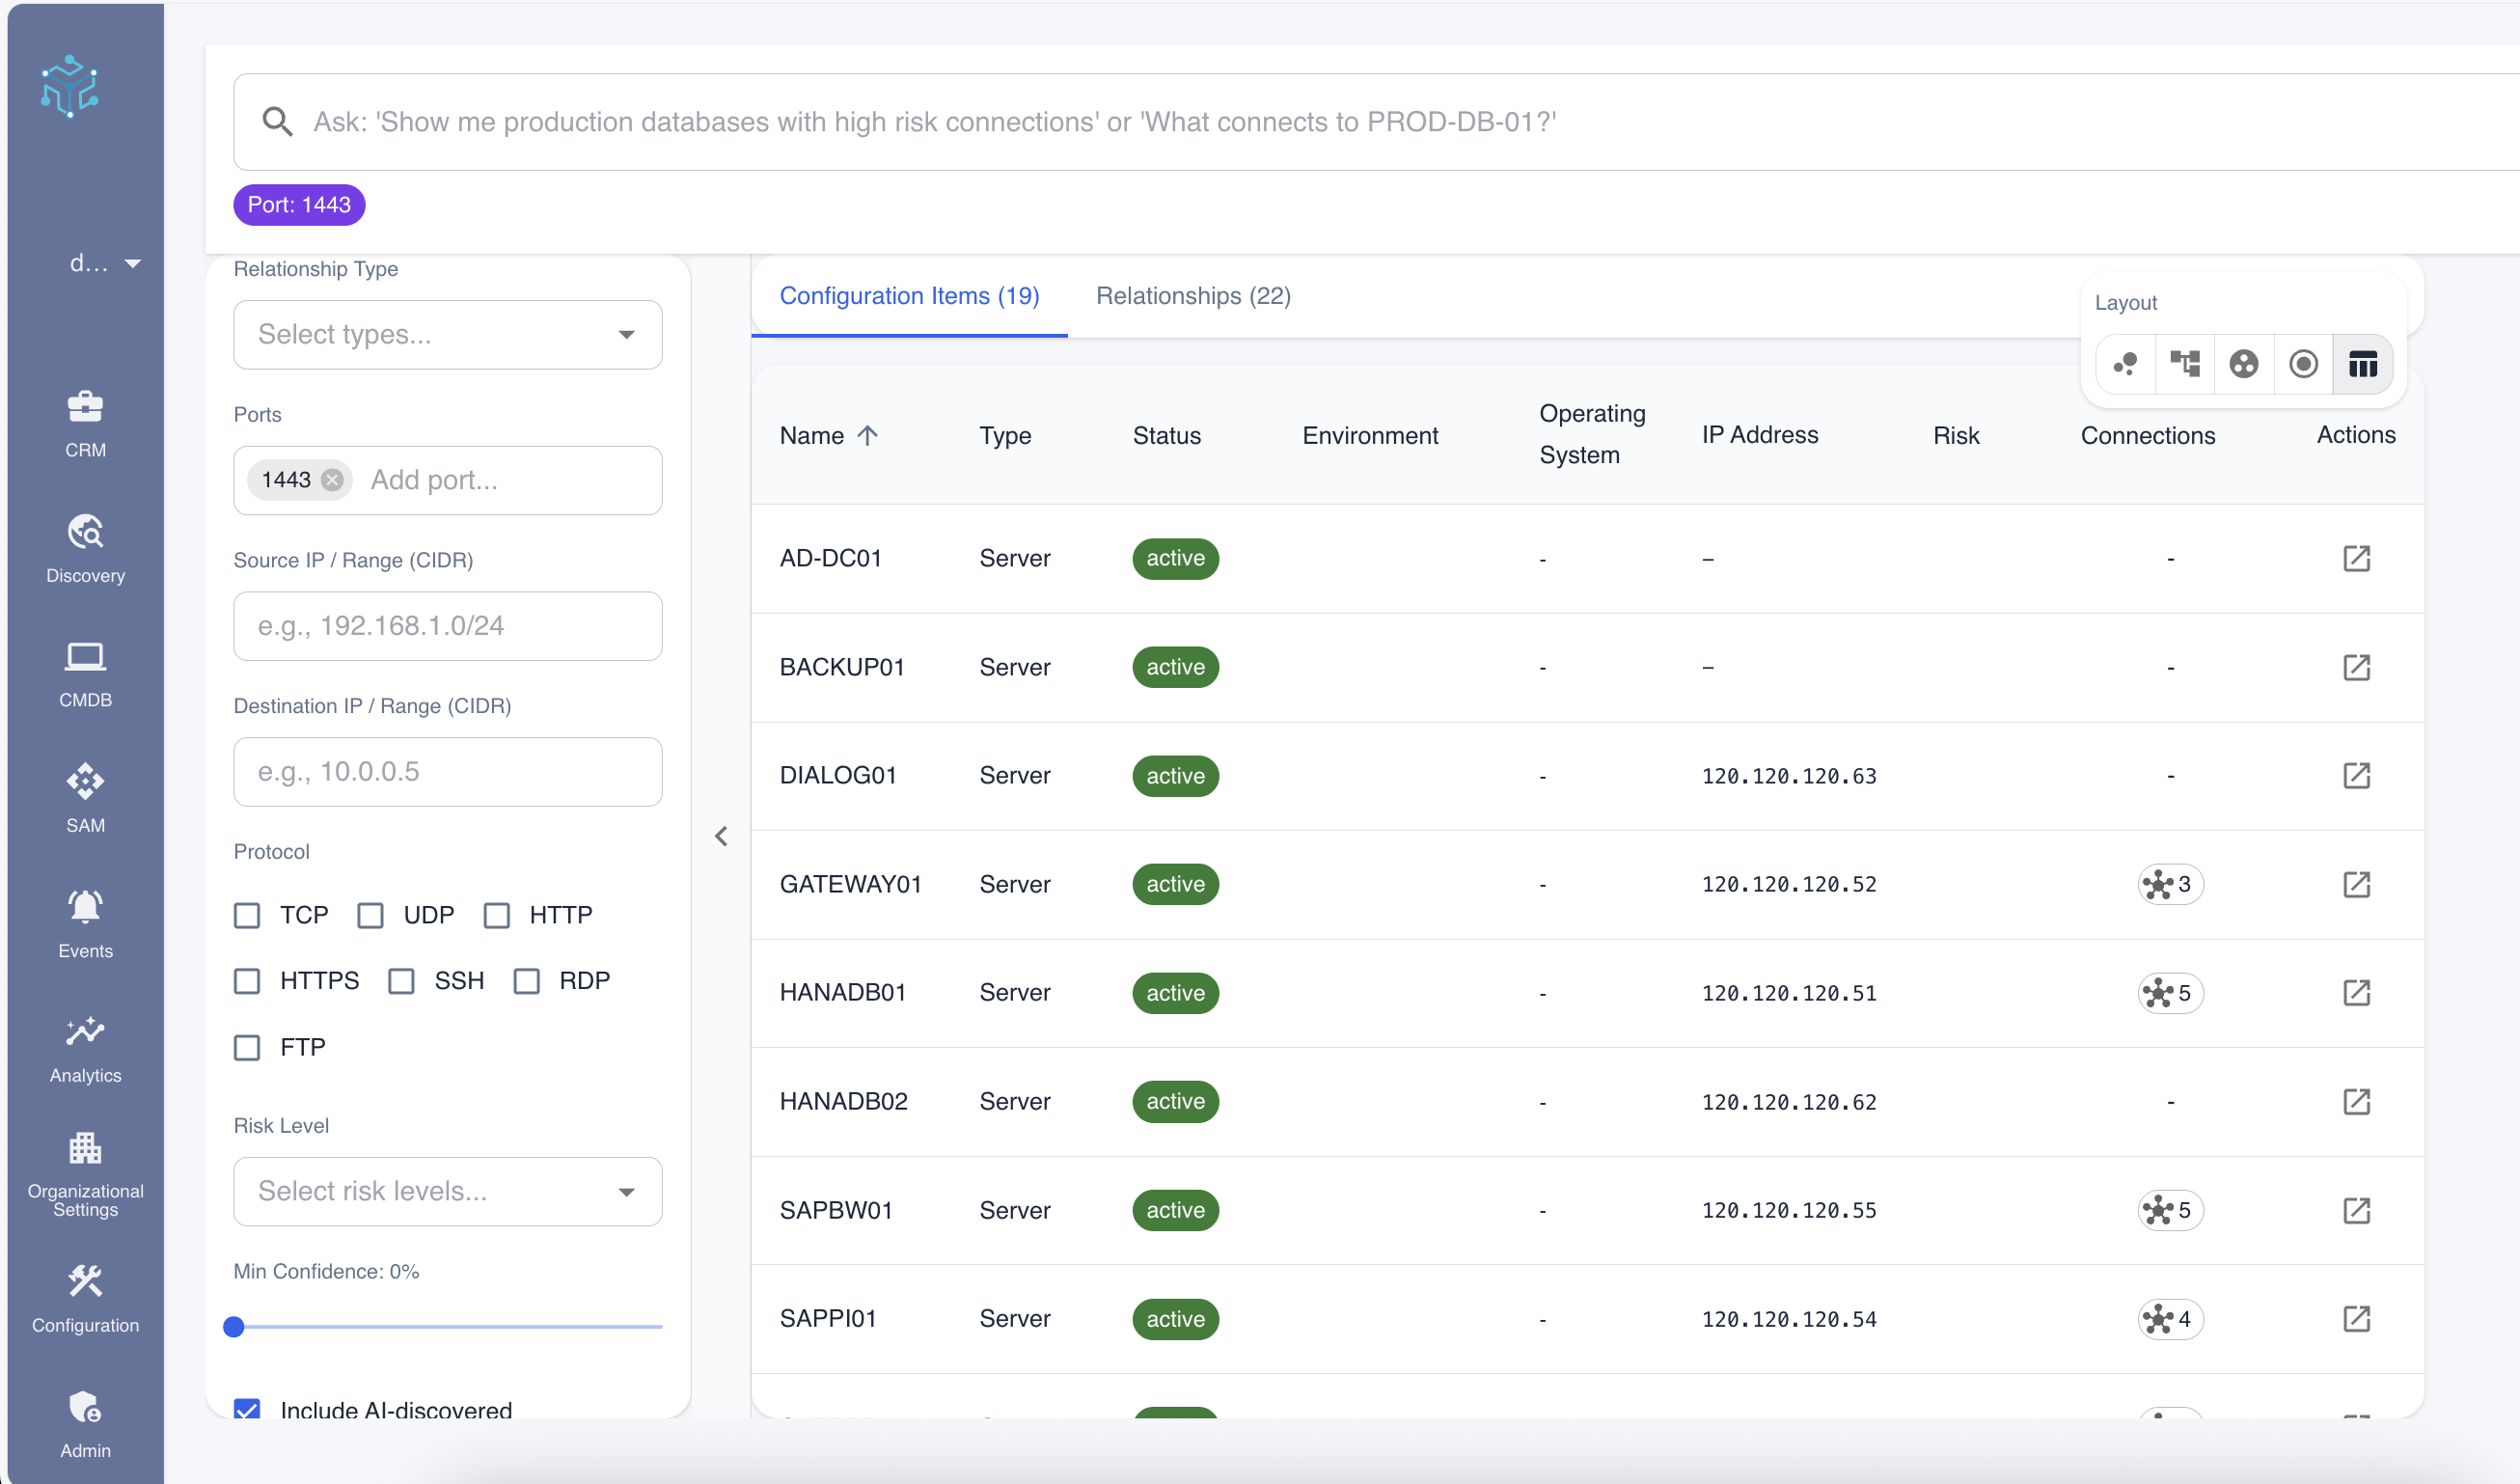The height and width of the screenshot is (1484, 2520).
Task: Expand the Relationship Type dropdown
Action: point(447,335)
